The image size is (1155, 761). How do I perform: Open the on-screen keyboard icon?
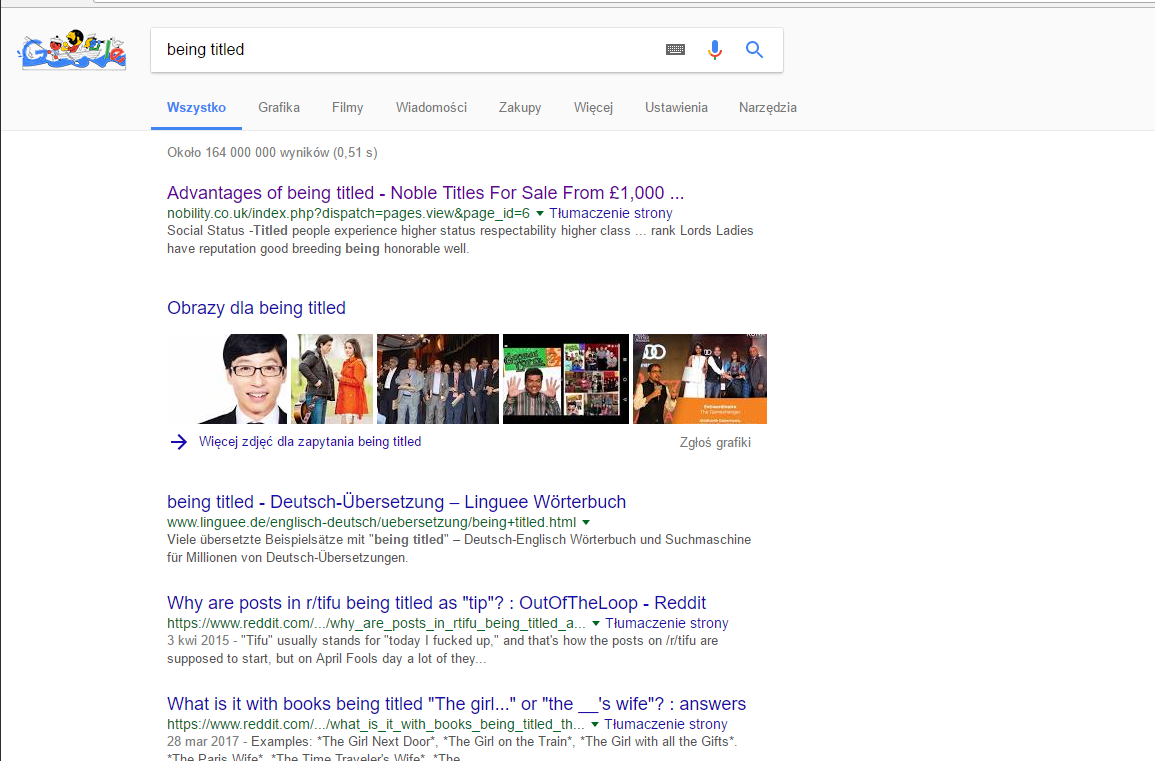(x=675, y=49)
